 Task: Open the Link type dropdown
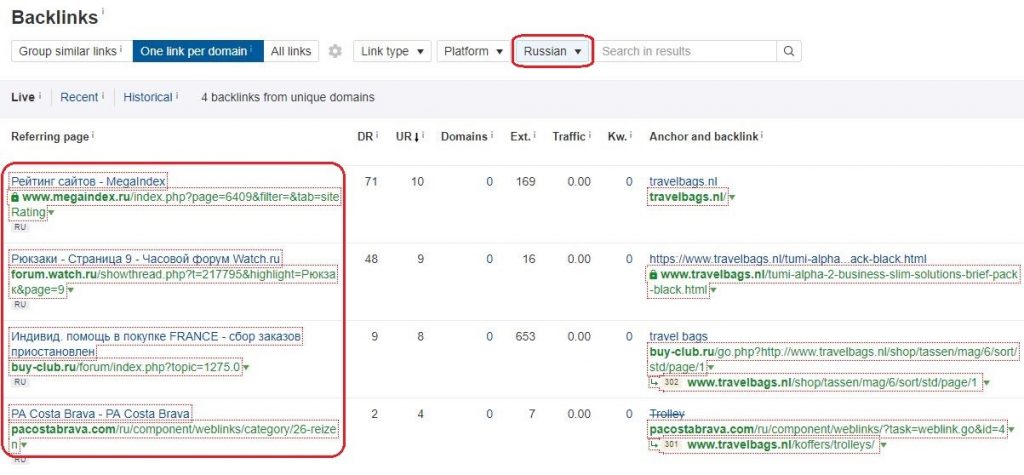(392, 51)
